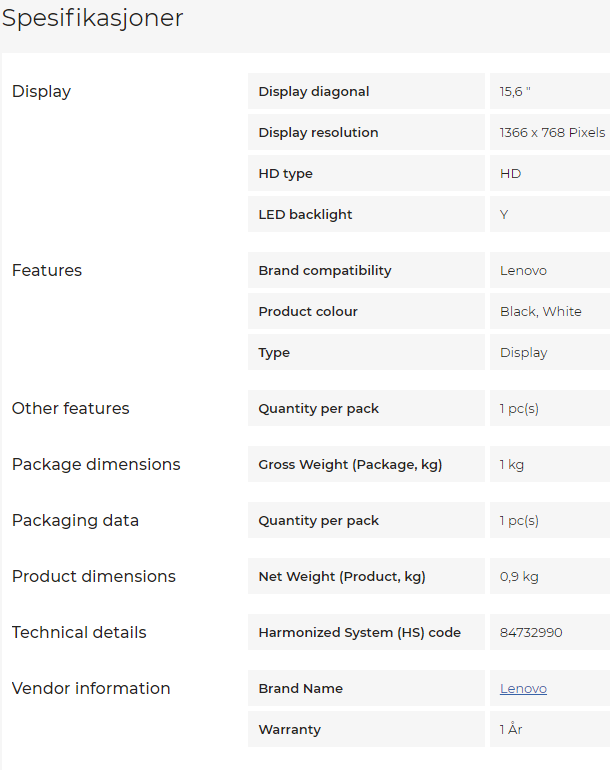Select the Display section label
The image size is (610, 770).
tap(41, 92)
